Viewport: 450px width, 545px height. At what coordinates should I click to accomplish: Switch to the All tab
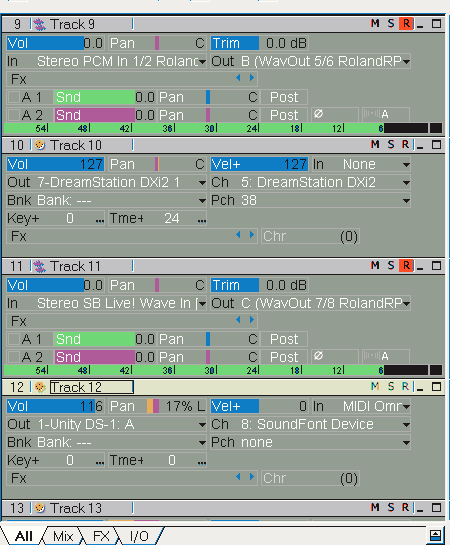coord(24,536)
